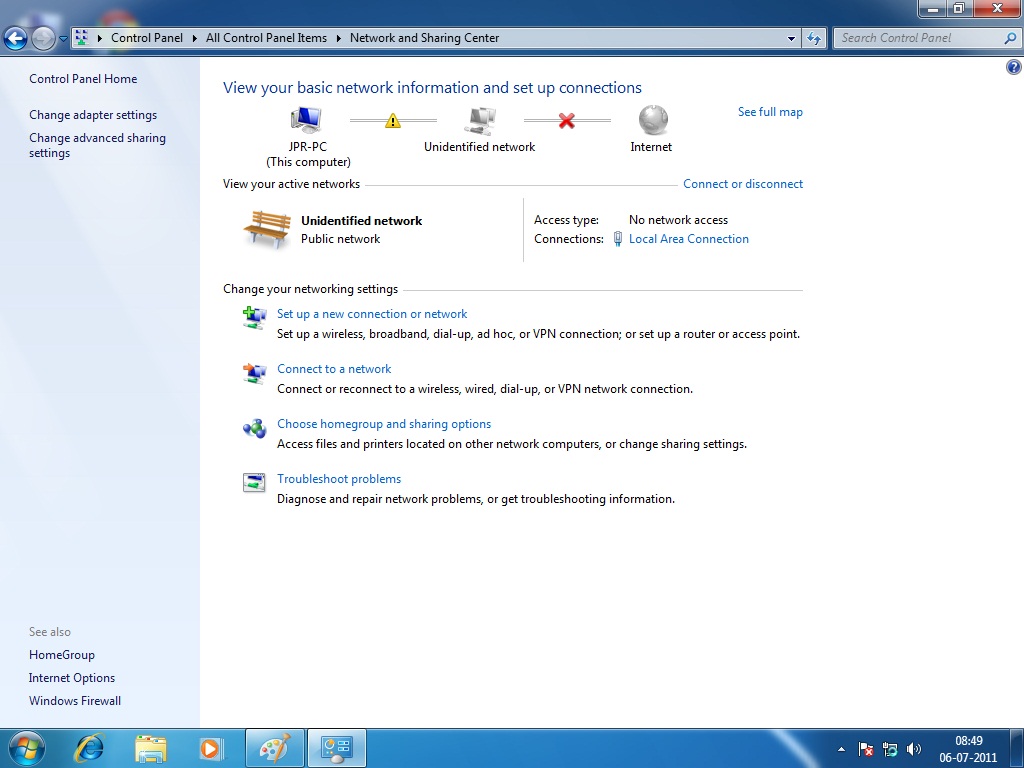Launch Windows Media Player from taskbar
This screenshot has width=1024, height=768.
click(x=210, y=748)
